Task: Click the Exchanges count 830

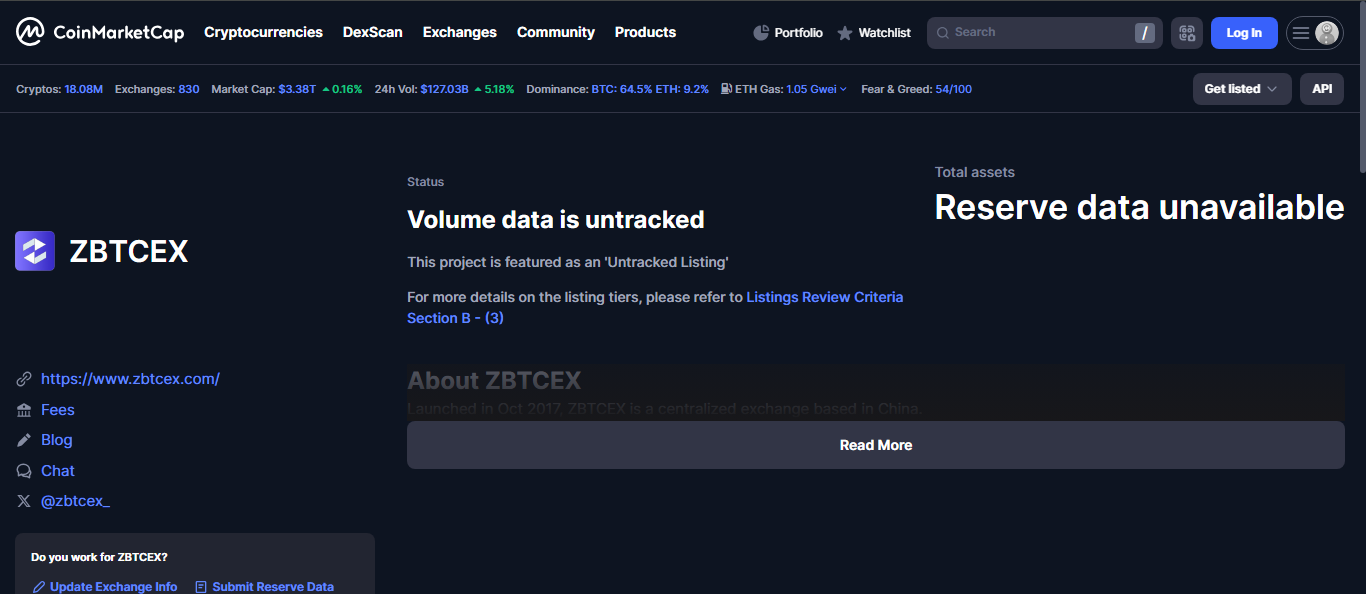Action: pos(189,89)
